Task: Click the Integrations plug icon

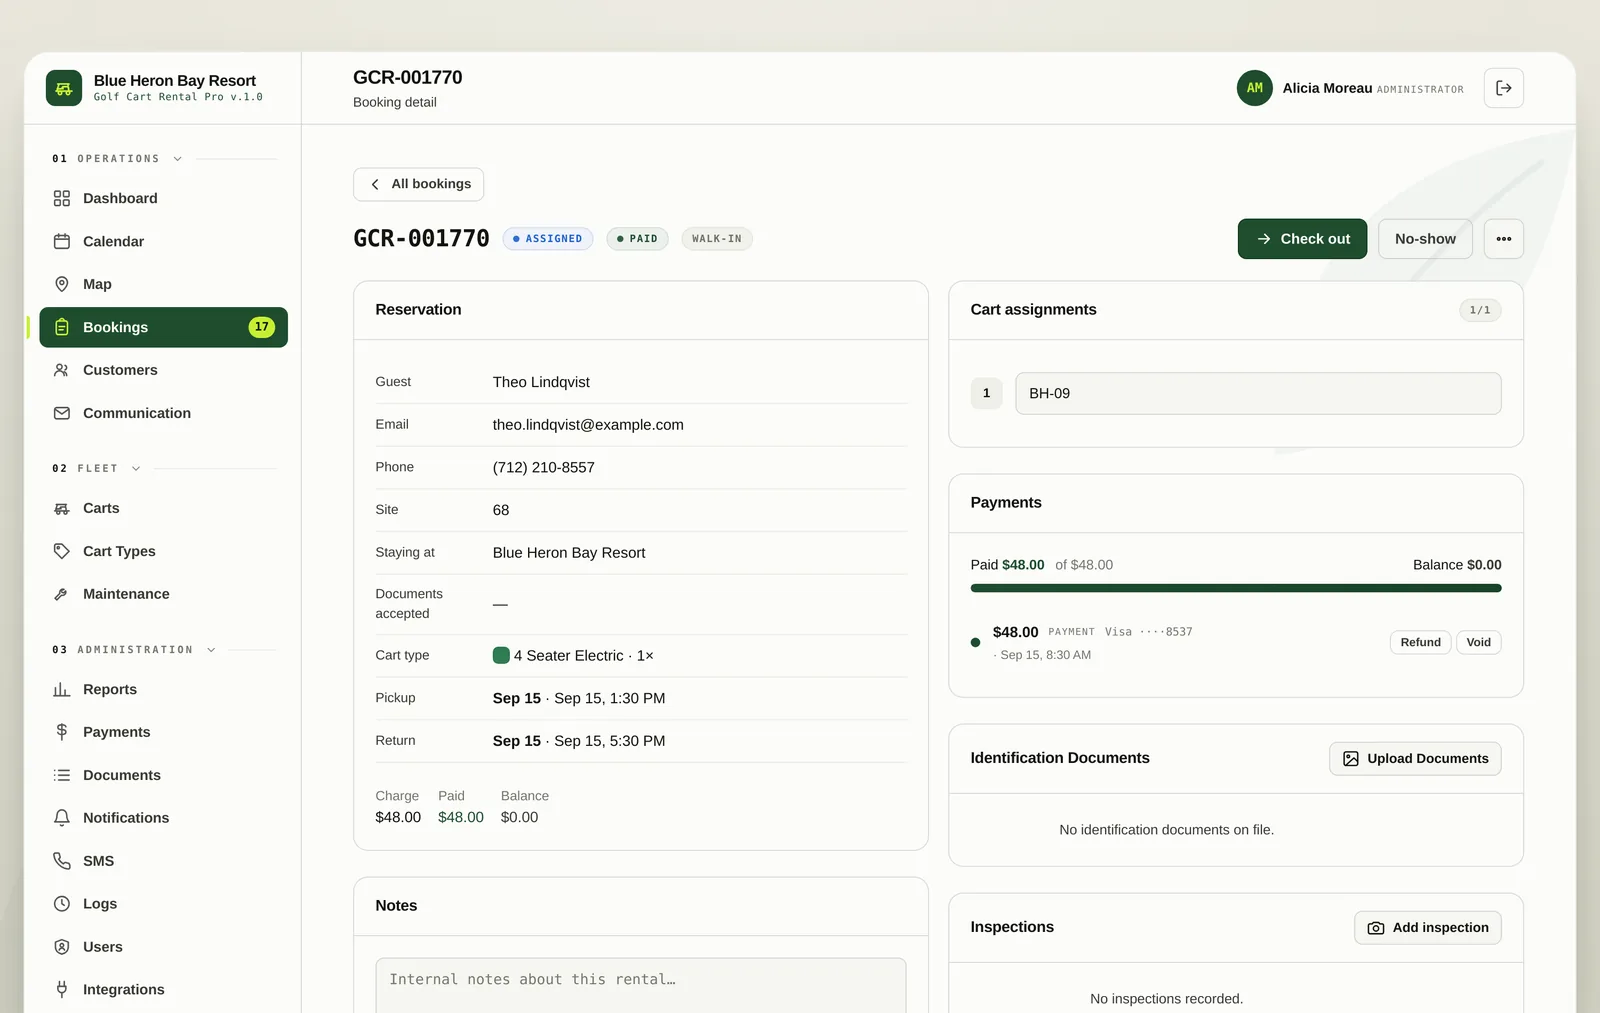Action: pyautogui.click(x=62, y=990)
